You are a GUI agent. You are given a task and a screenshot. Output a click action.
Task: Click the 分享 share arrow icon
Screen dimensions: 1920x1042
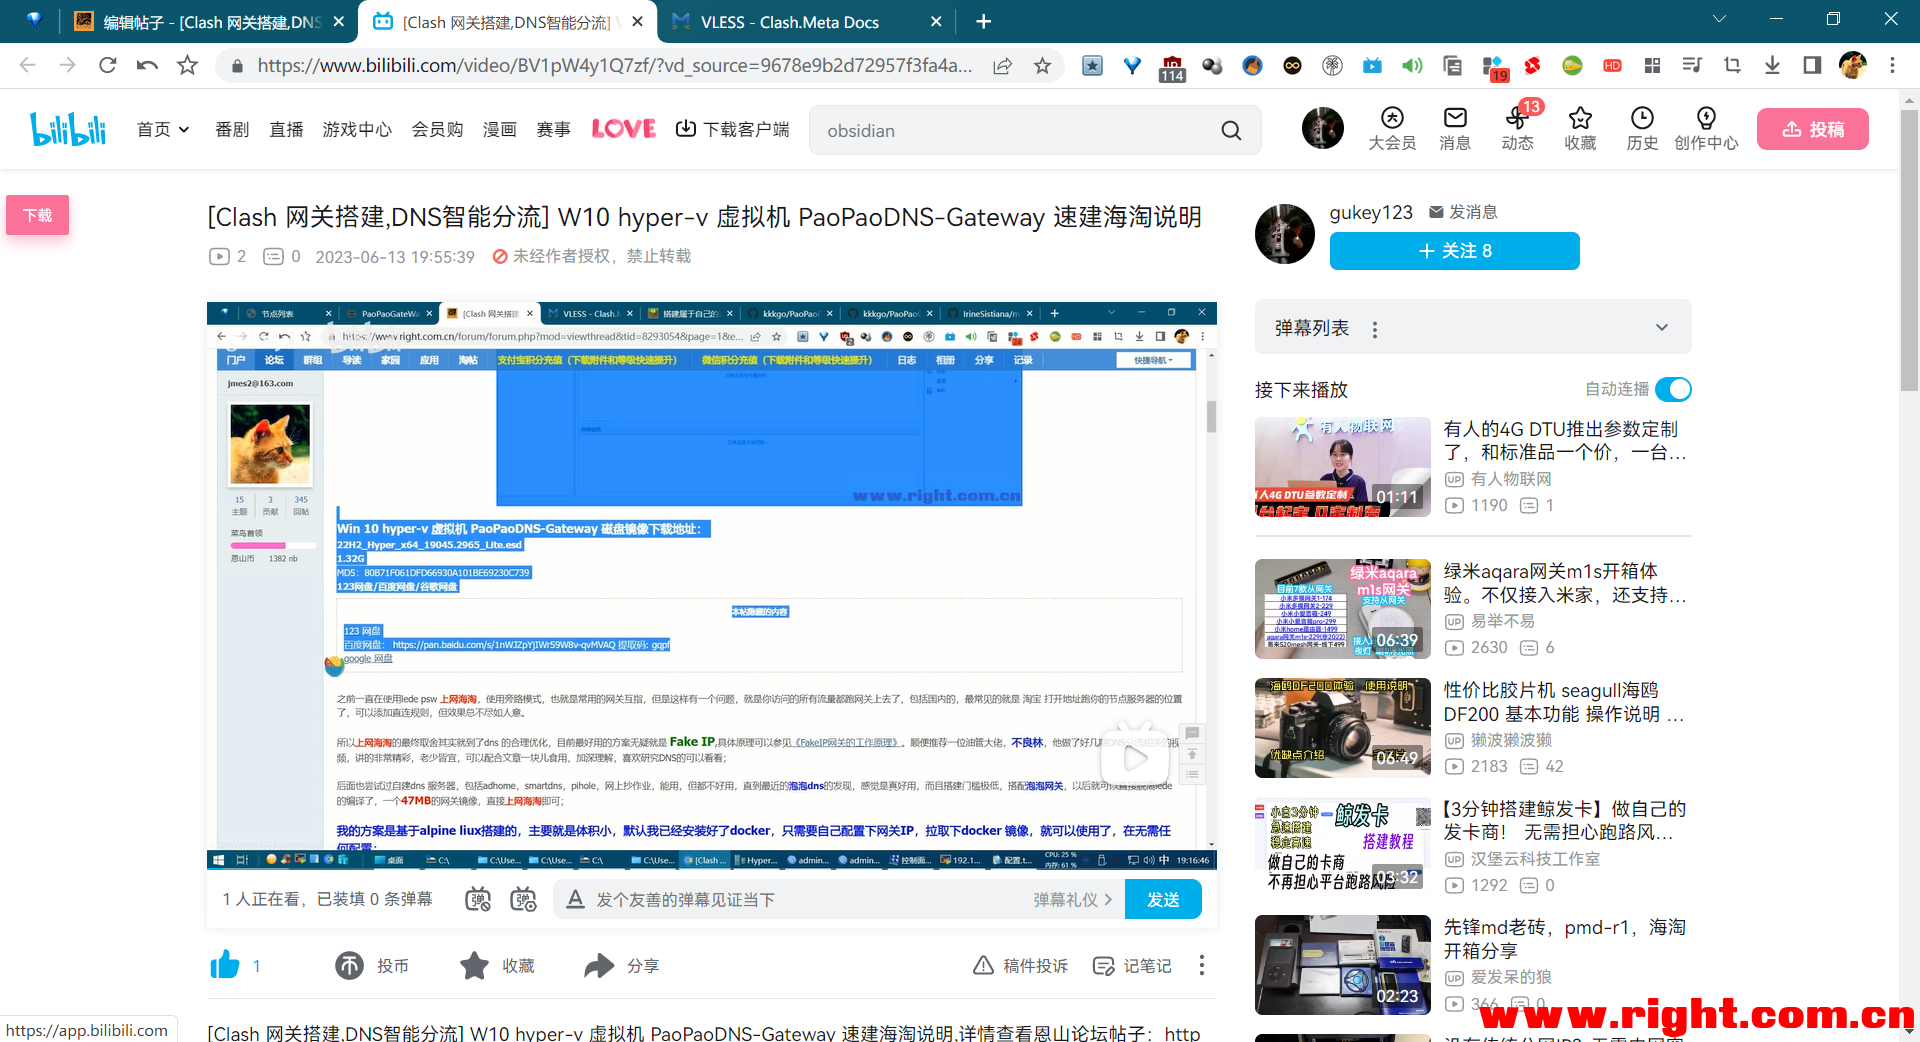click(x=599, y=965)
